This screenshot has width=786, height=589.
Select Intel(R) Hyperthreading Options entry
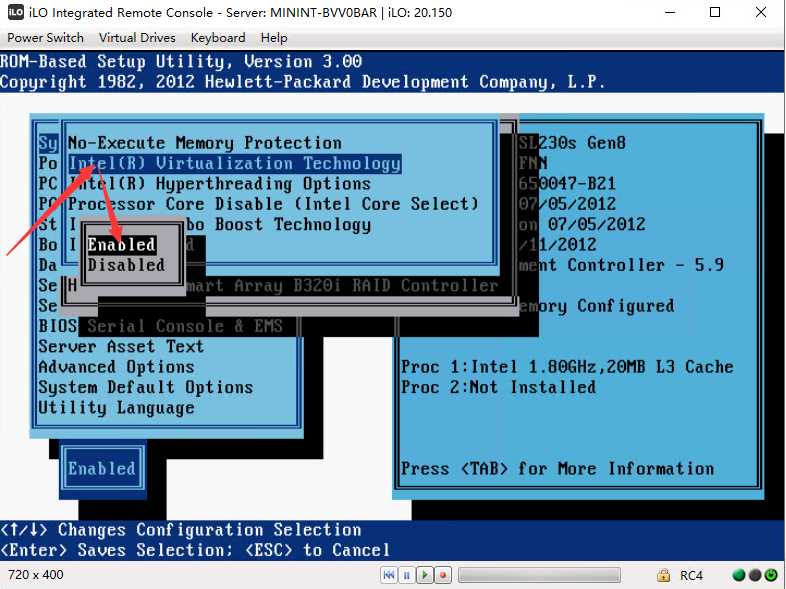point(220,183)
